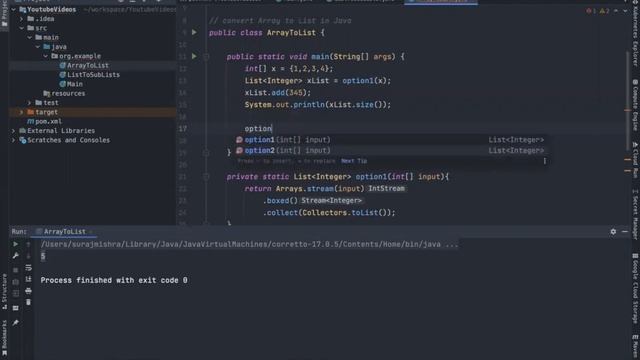Expand Scratches and Consoles node
Viewport: 640px width, 360px height.
(13, 140)
